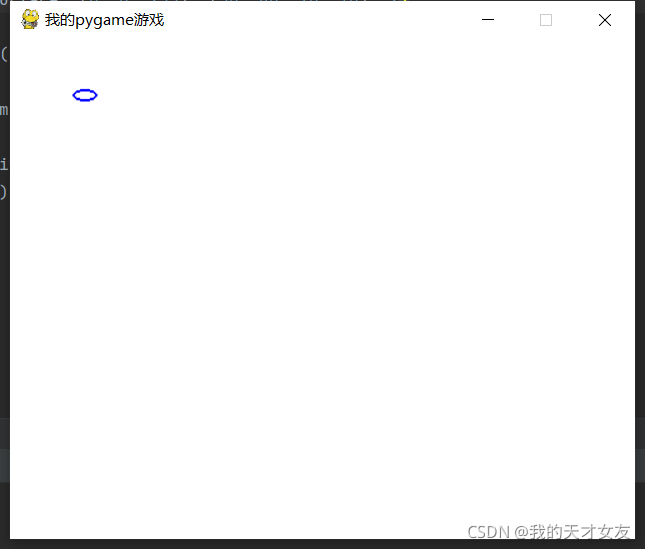
Task: Click the CSDN watermark text
Action: coord(491,531)
